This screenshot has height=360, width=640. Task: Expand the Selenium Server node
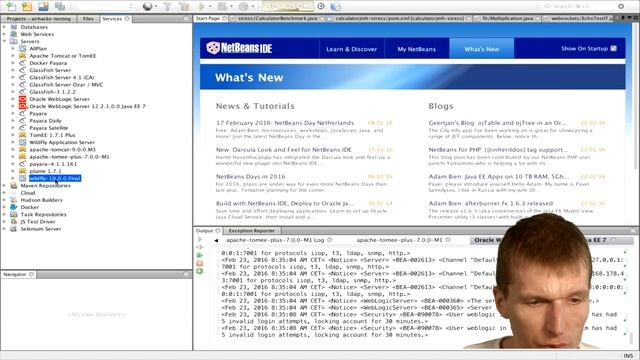tap(4, 229)
